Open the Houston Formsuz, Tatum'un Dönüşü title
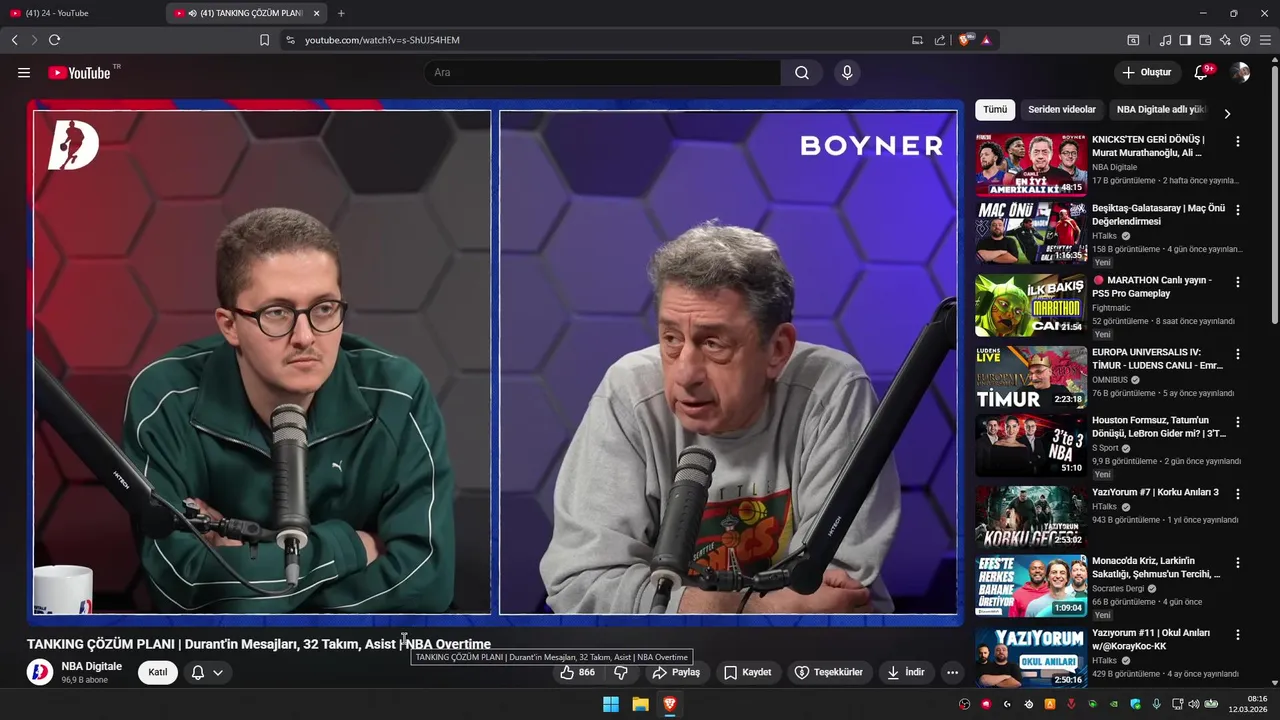Image resolution: width=1280 pixels, height=720 pixels. point(1159,427)
